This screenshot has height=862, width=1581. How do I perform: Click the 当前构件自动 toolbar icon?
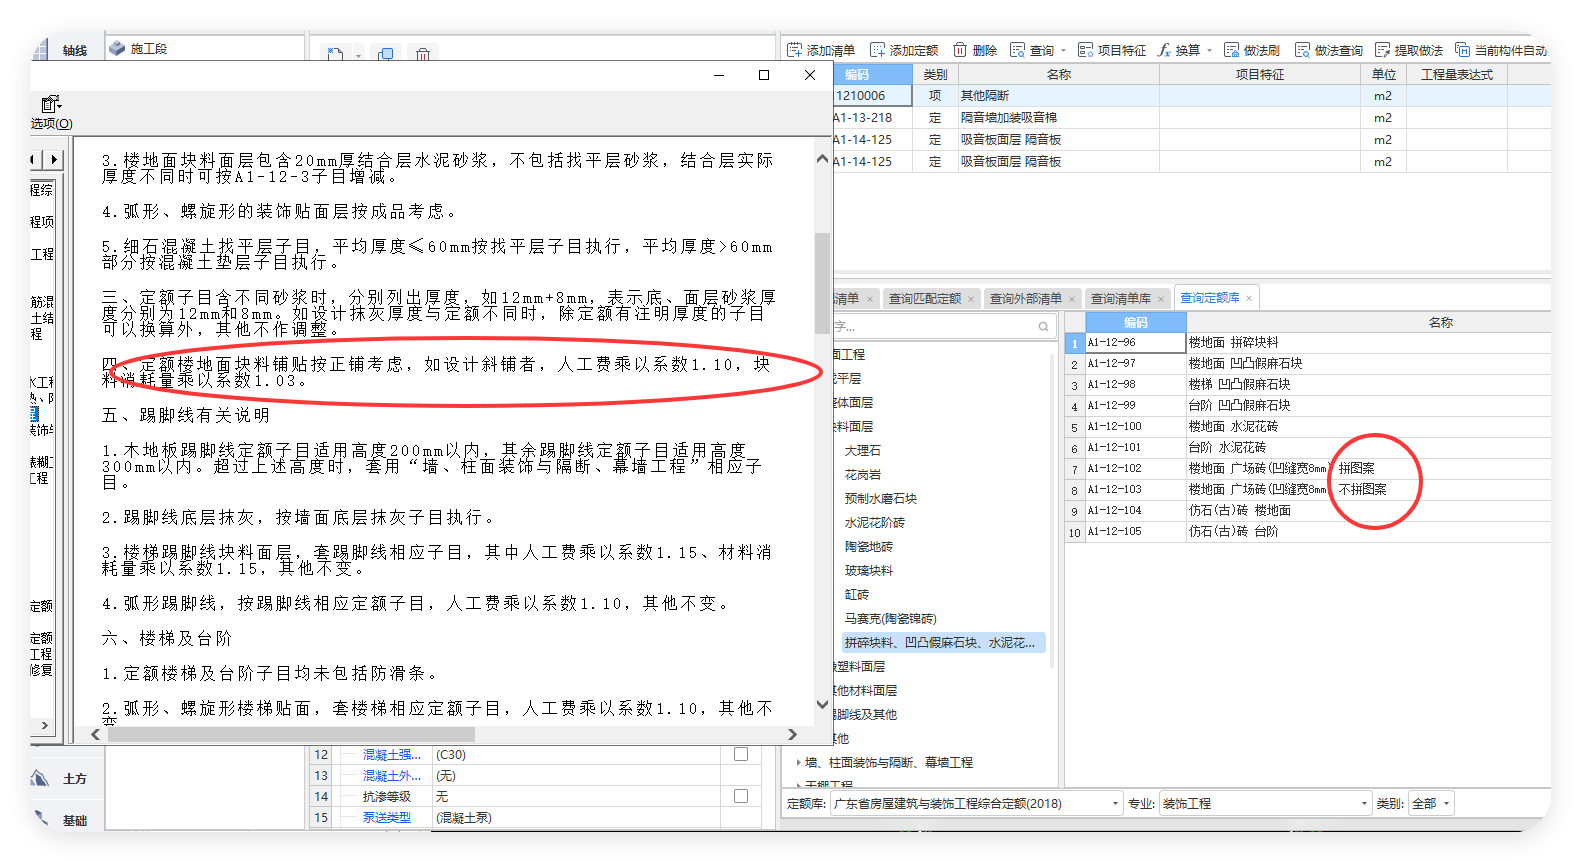click(1462, 50)
